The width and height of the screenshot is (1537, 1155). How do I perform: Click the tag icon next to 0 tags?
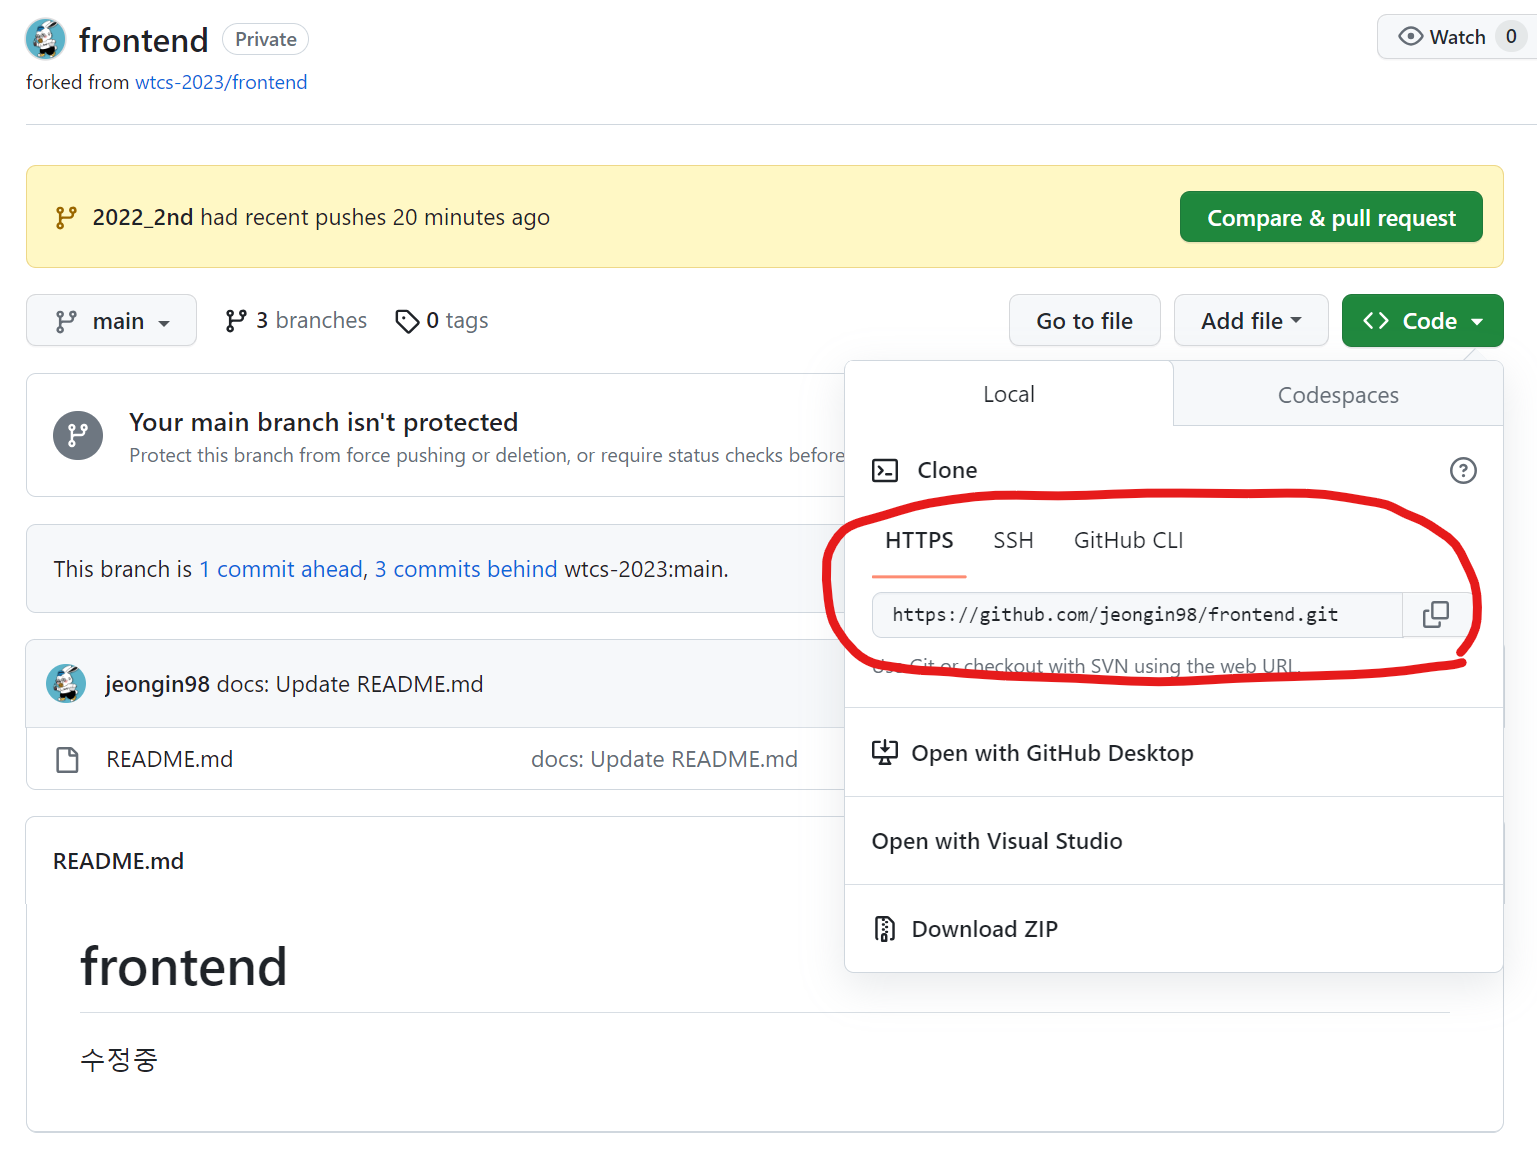pos(407,321)
